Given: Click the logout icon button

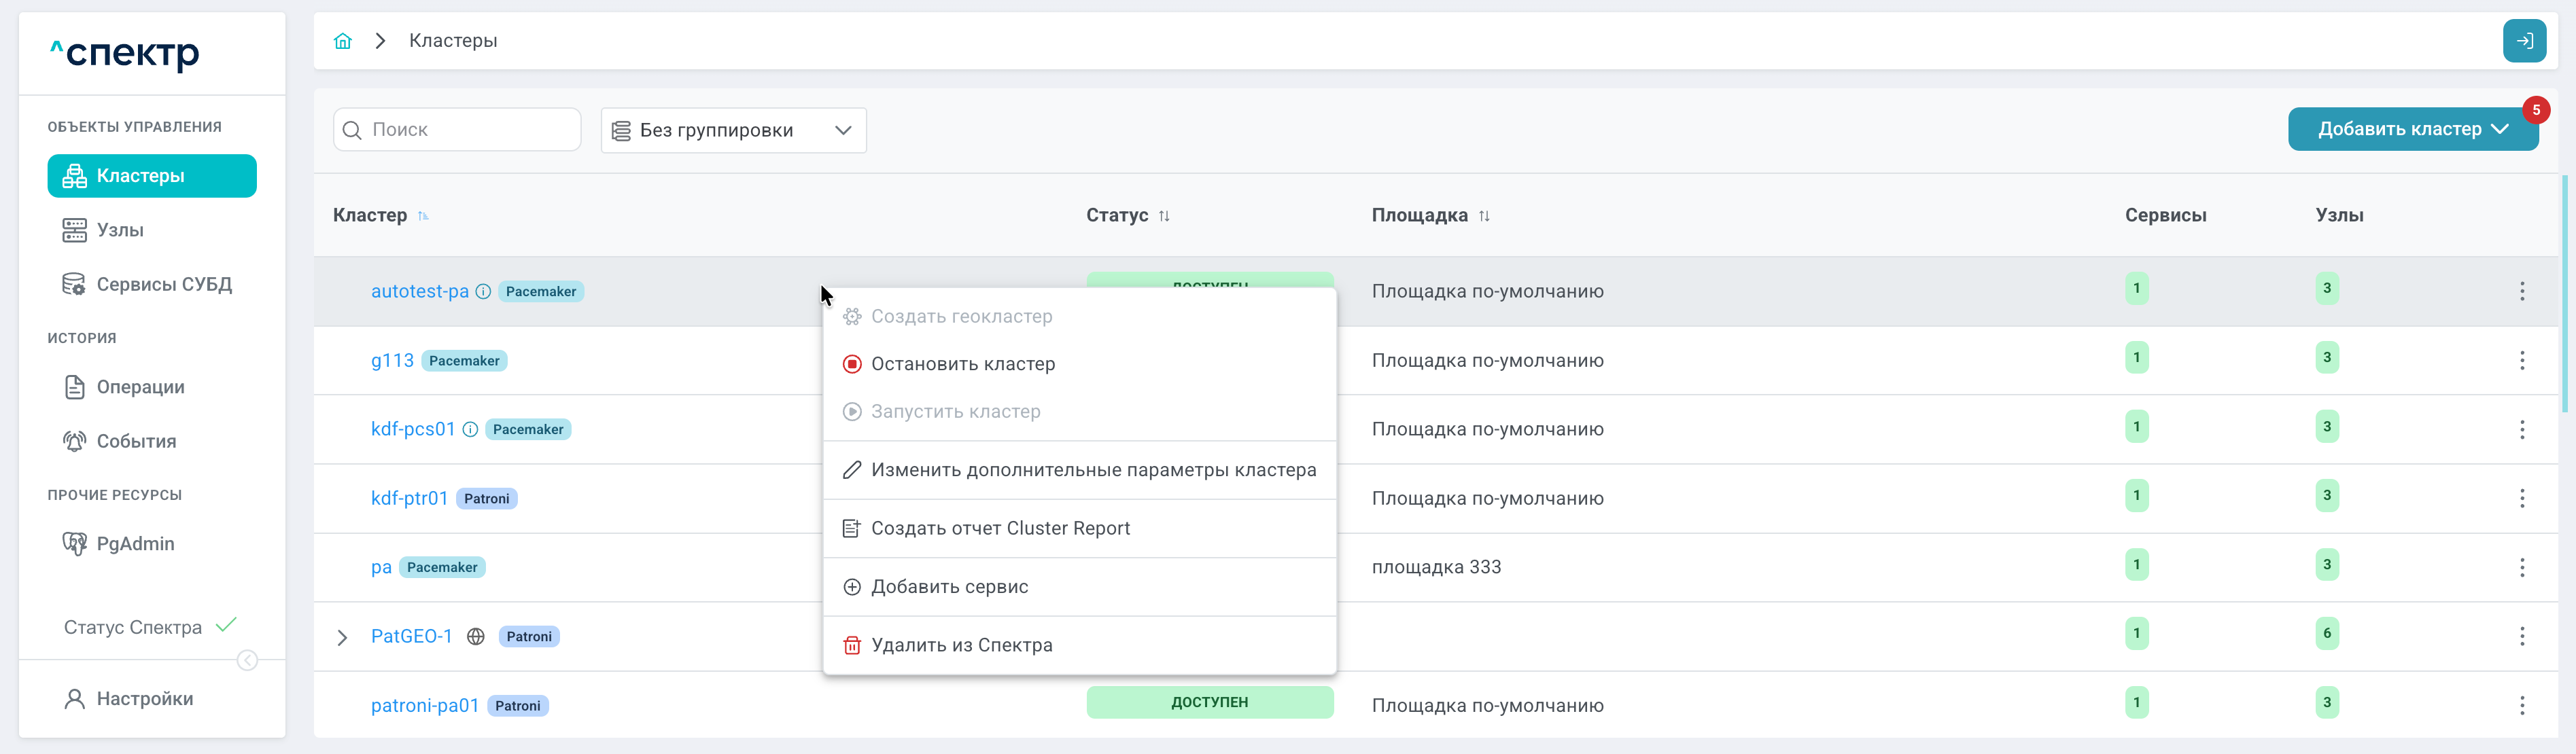Looking at the screenshot, I should (x=2524, y=41).
